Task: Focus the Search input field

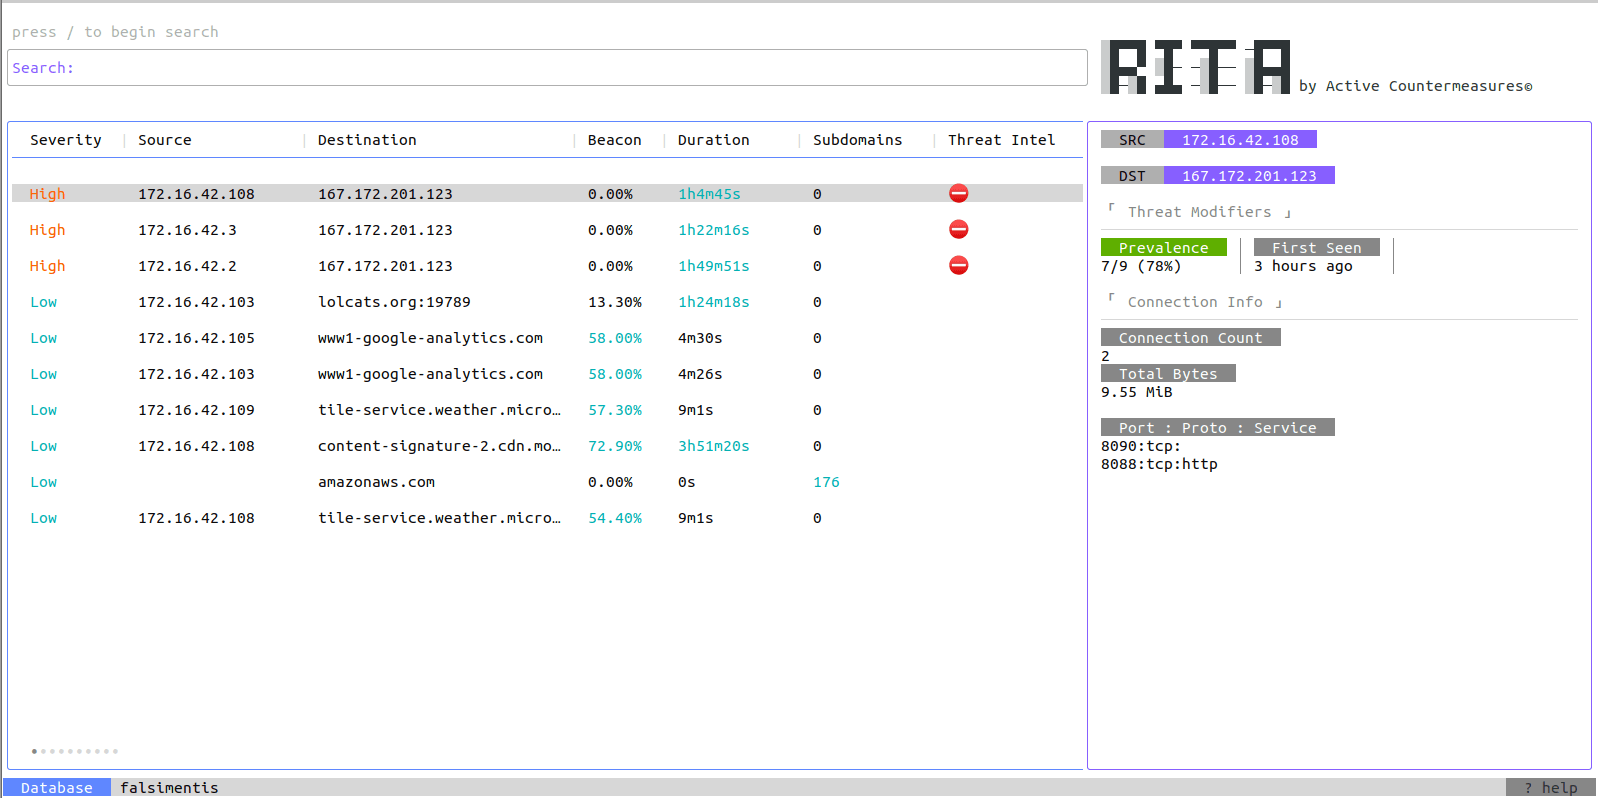Action: tap(547, 68)
